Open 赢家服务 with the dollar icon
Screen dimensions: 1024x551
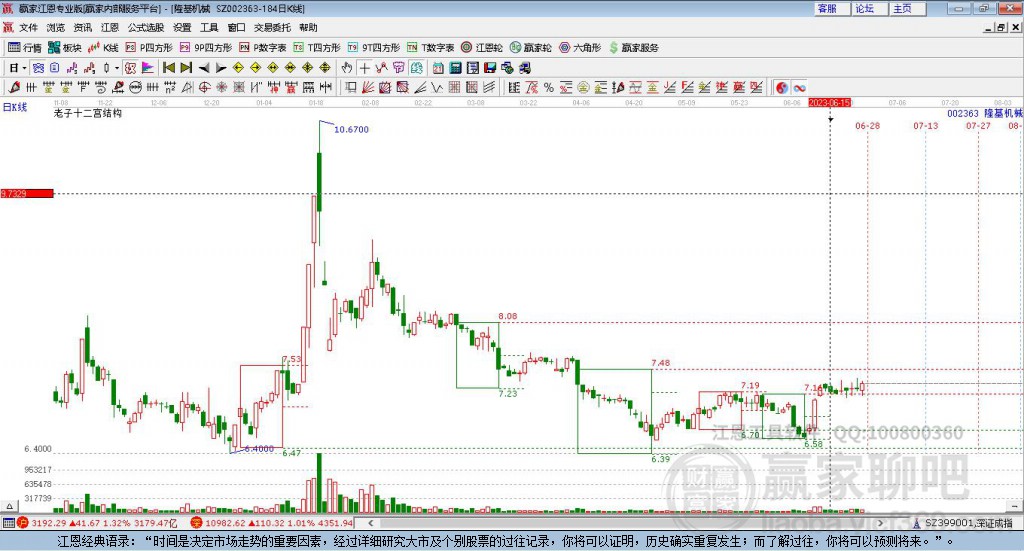pyautogui.click(x=634, y=48)
